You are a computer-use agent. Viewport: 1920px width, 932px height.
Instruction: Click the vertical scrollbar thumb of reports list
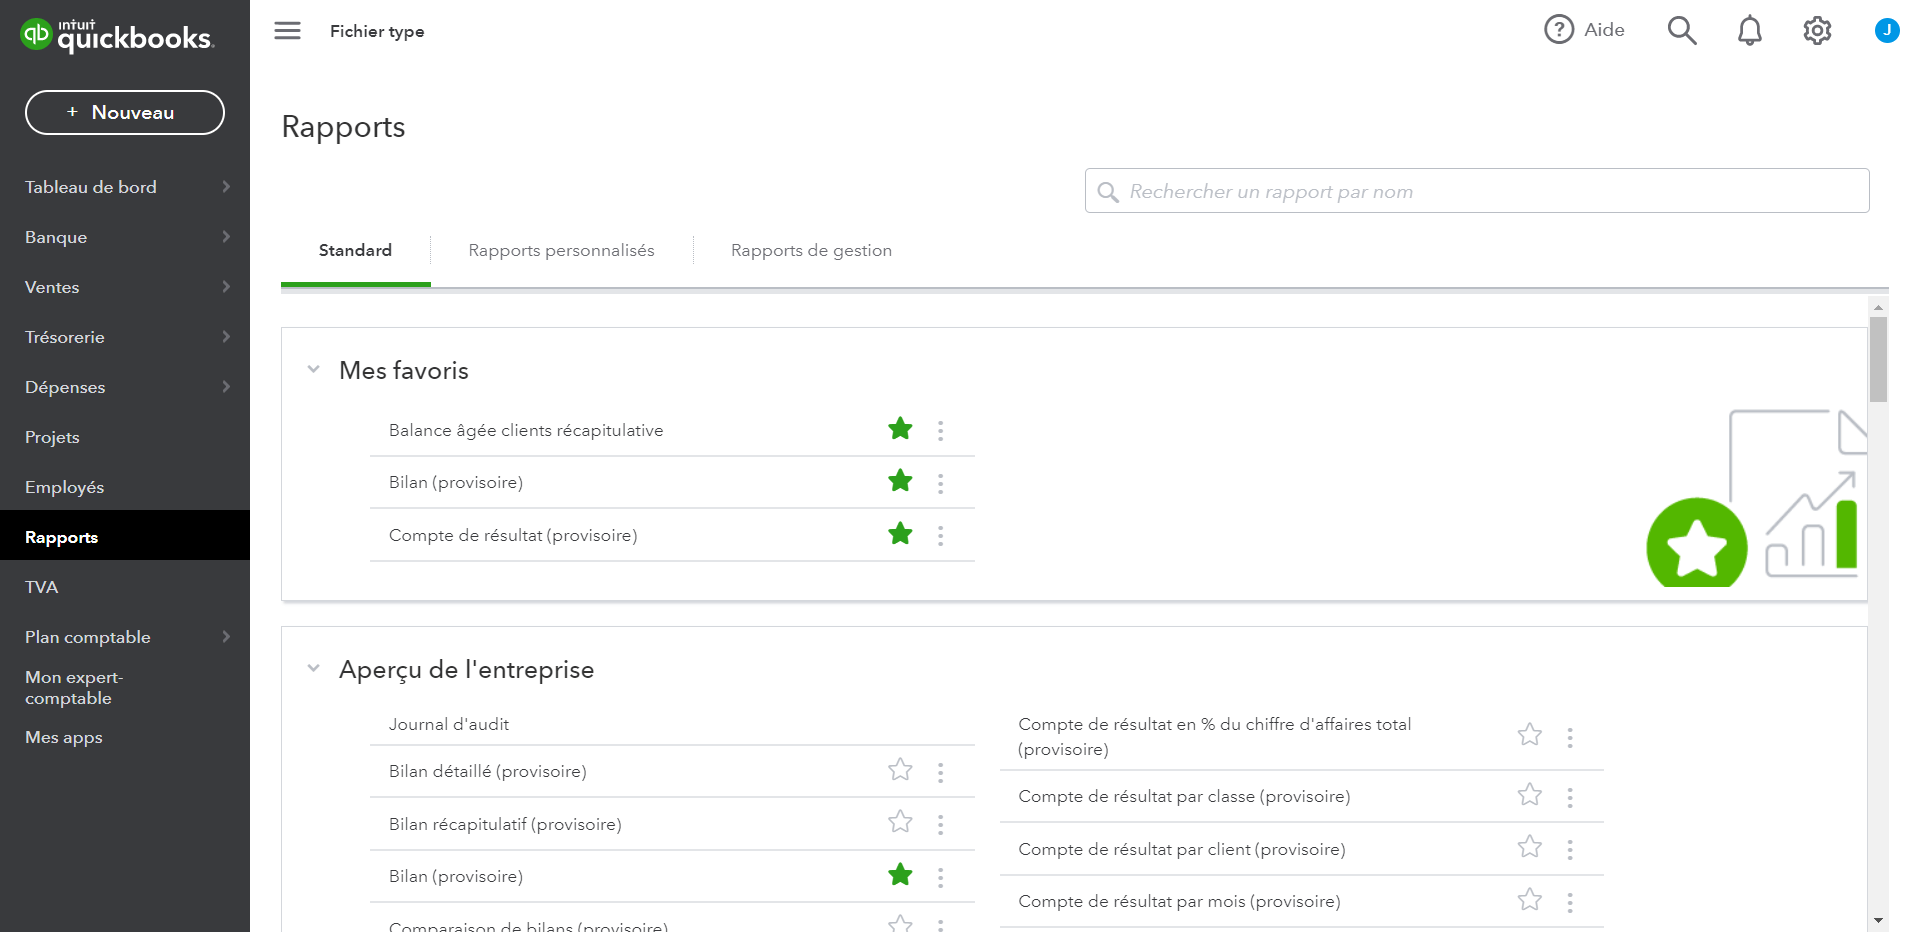[1878, 360]
